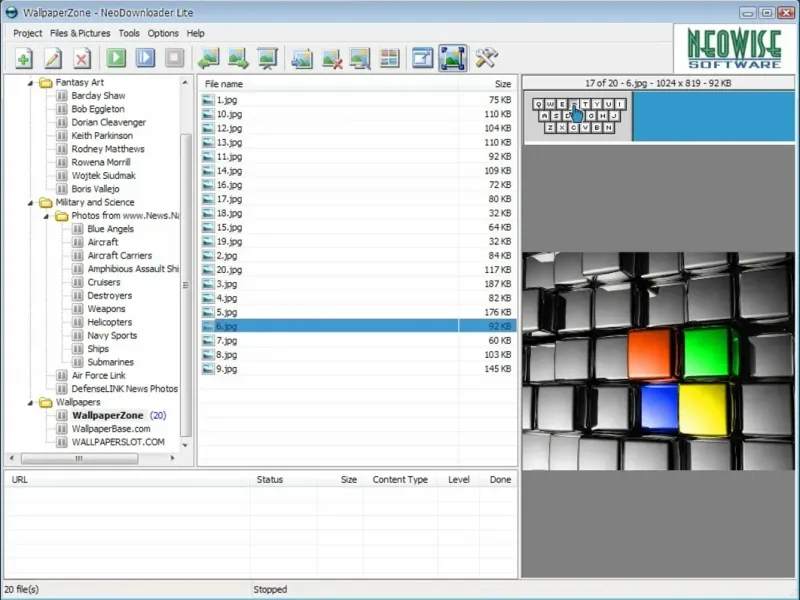
Task: Start downloading with the green play button
Action: tap(116, 57)
